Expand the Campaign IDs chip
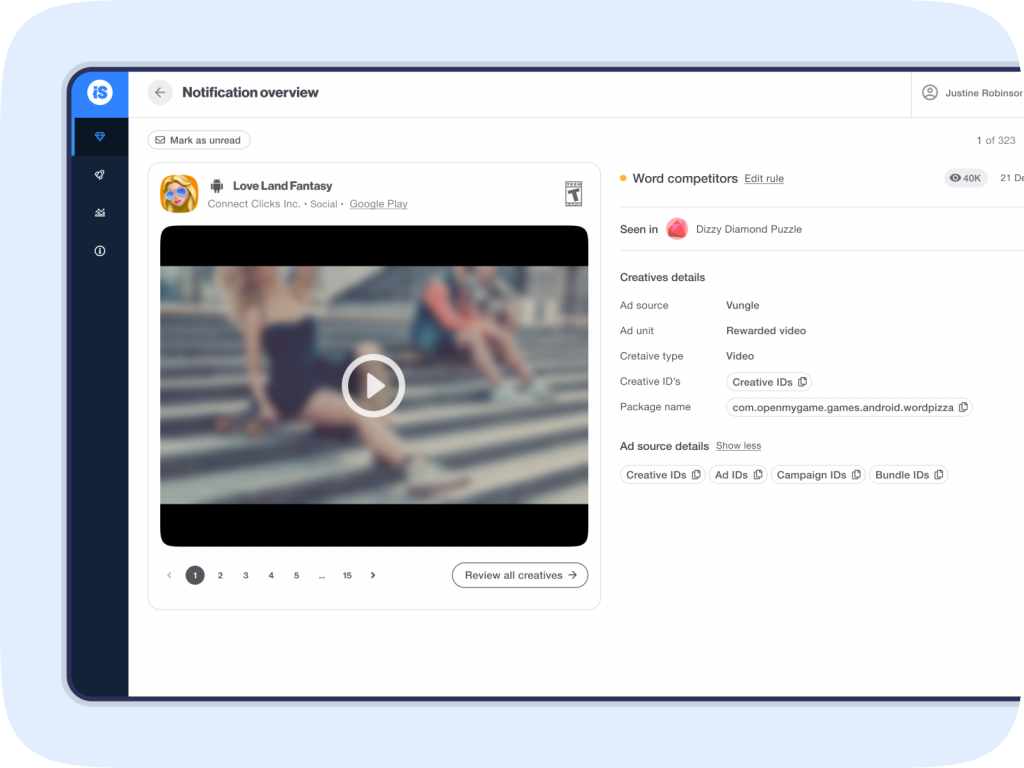The width and height of the screenshot is (1024, 768). 817,474
